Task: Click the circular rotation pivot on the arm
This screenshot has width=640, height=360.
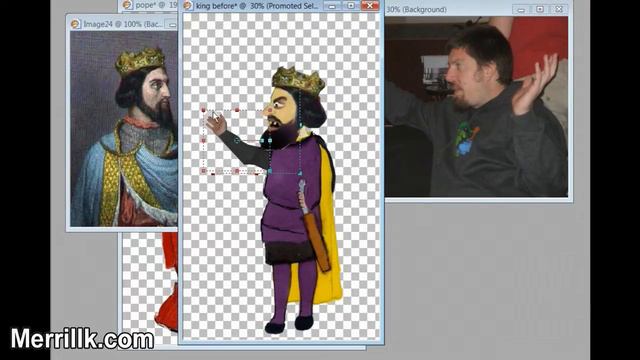Action: click(237, 140)
